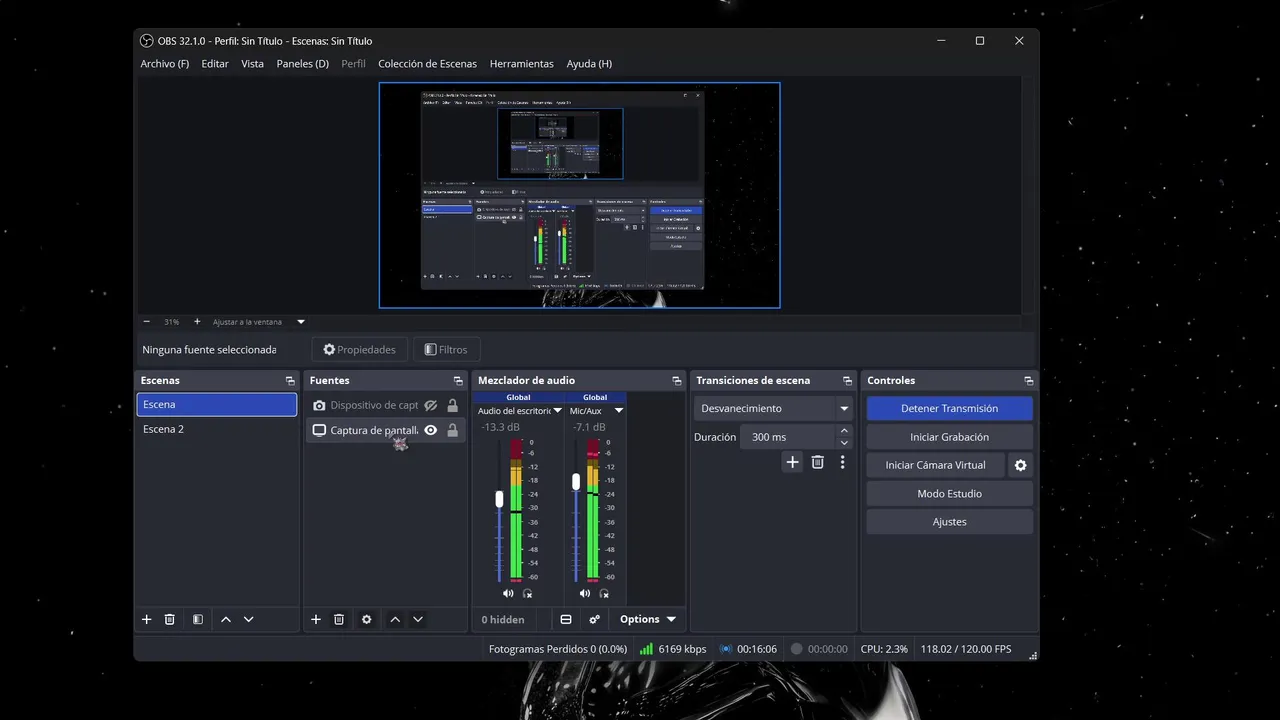Toggle monitoring for Audio del escritorio
Screen dimensions: 1280x720
tap(528, 593)
